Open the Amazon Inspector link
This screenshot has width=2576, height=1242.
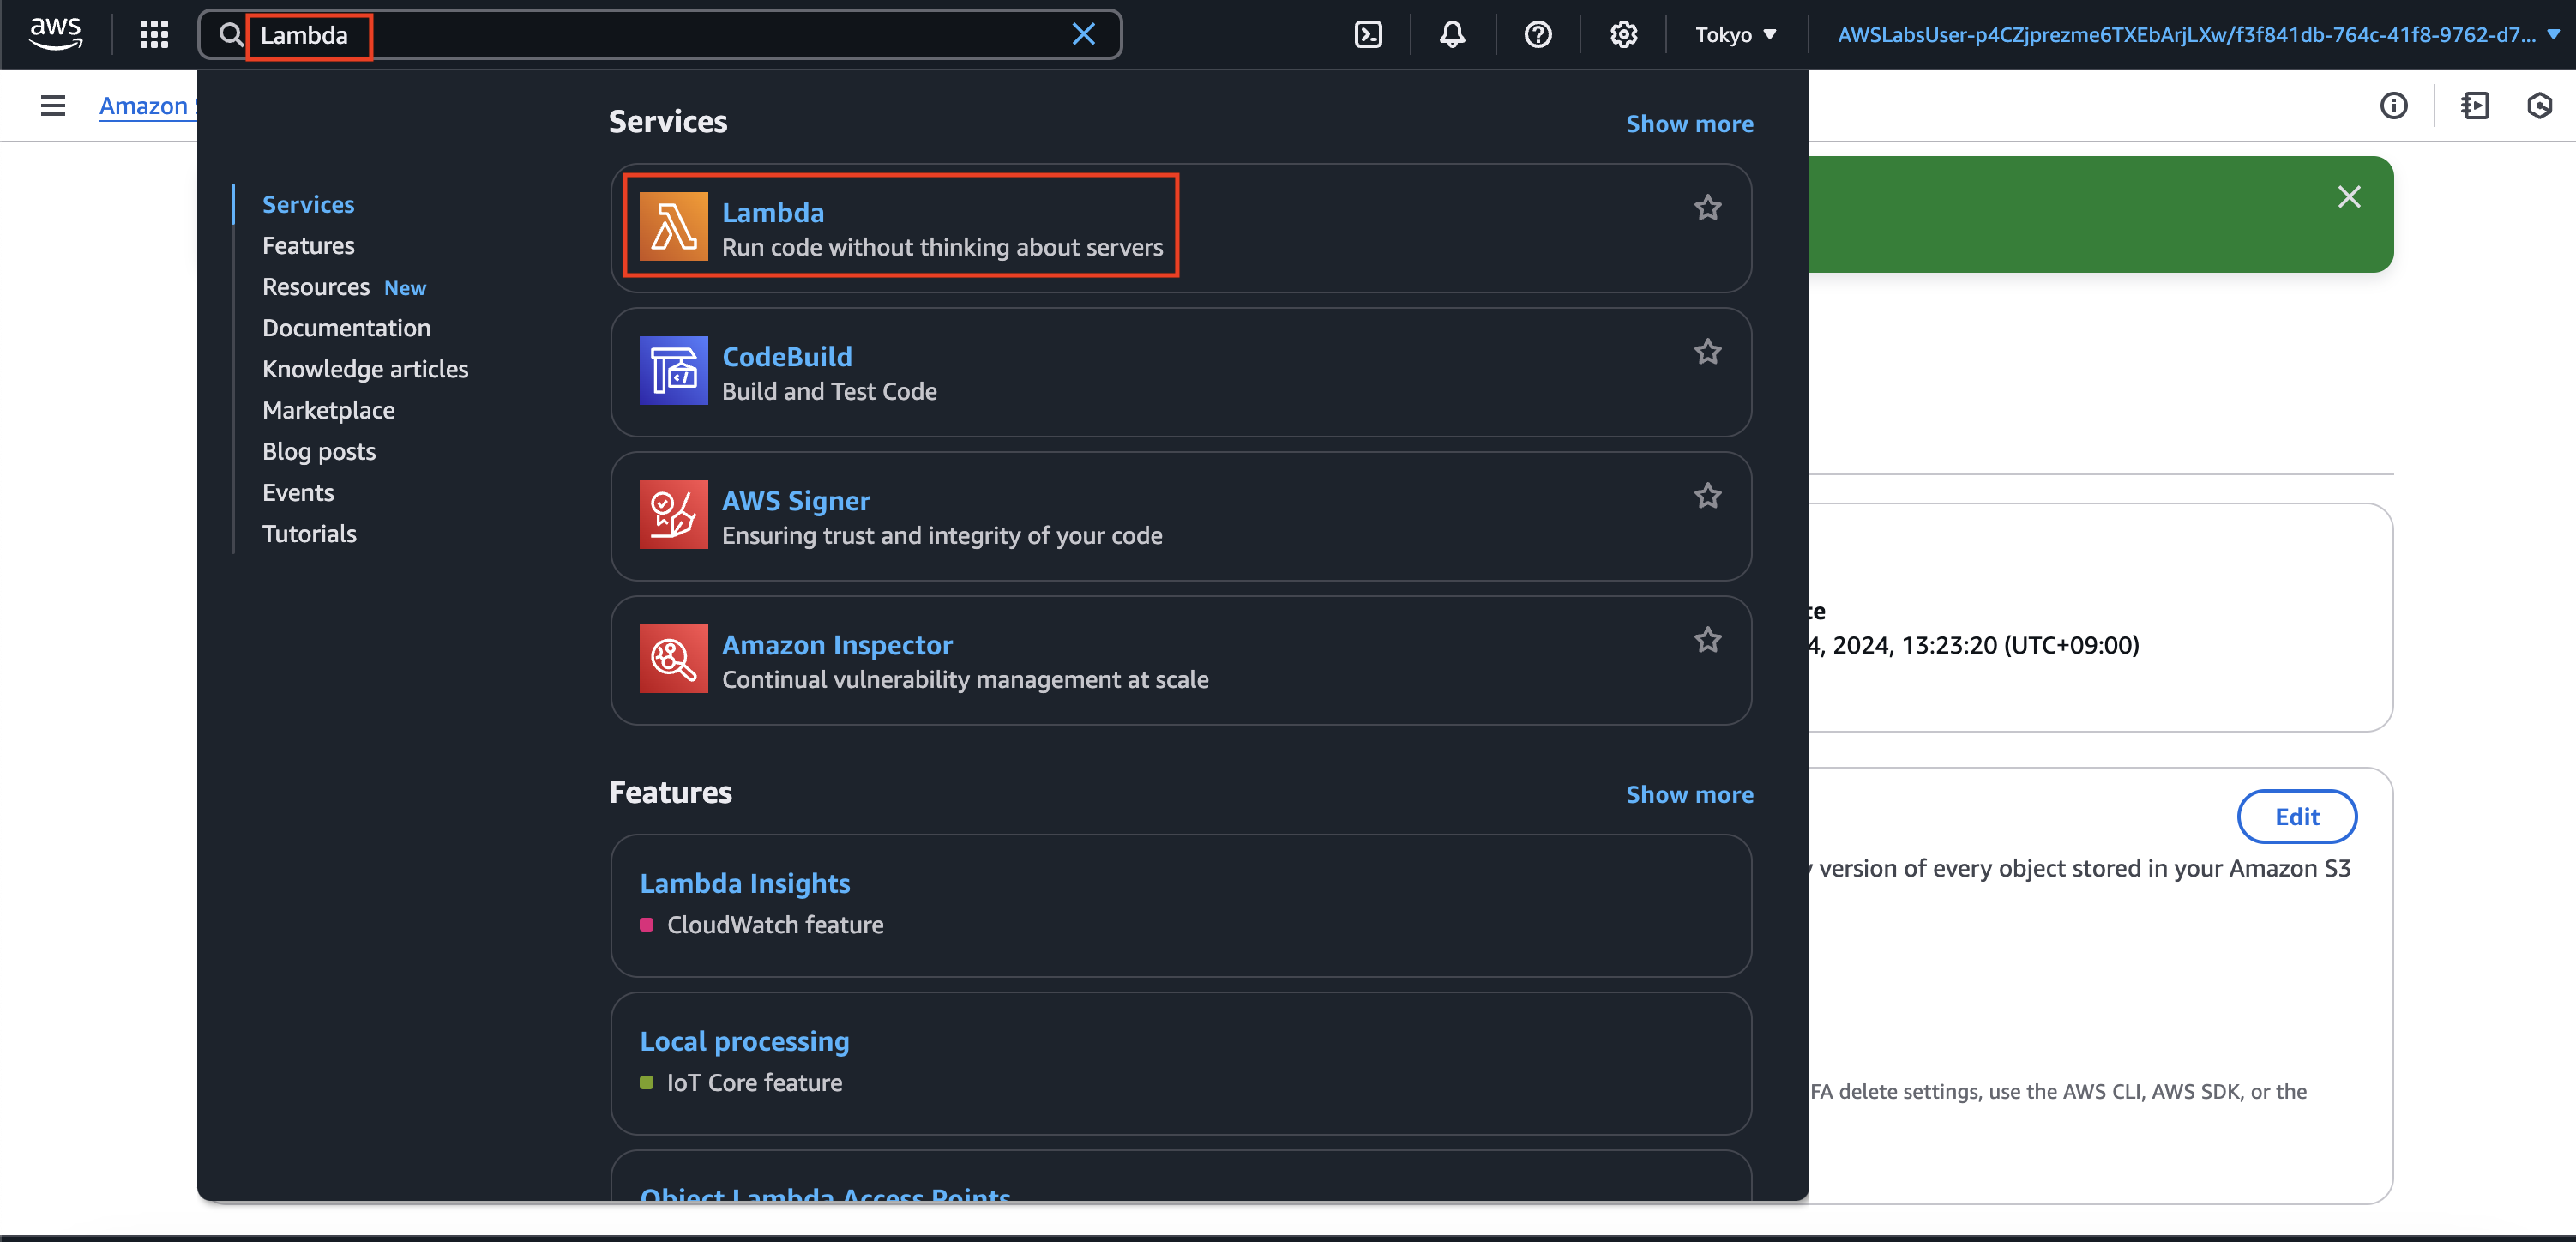pos(837,644)
